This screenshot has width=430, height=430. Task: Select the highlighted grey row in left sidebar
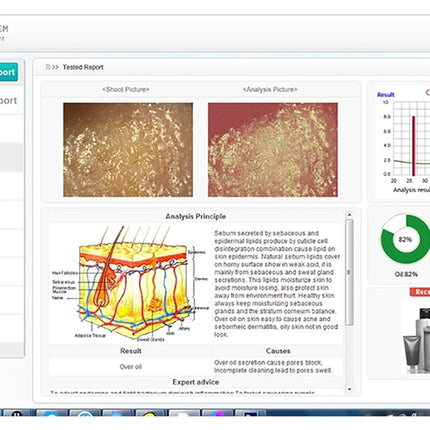pyautogui.click(x=11, y=157)
